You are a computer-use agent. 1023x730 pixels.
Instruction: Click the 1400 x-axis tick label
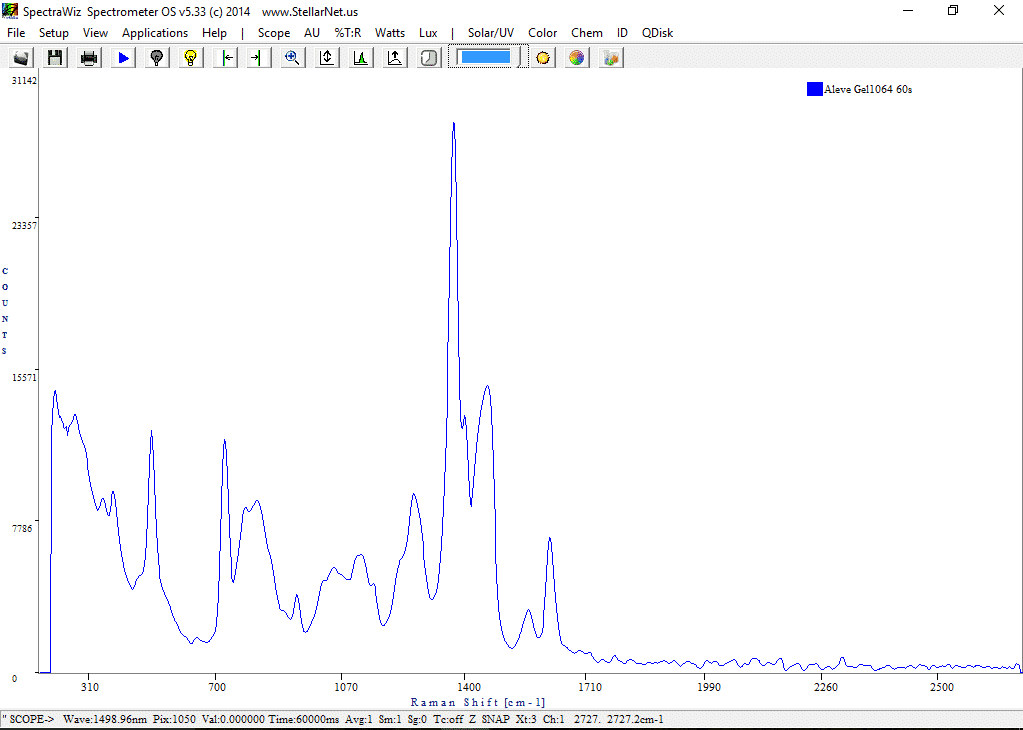[469, 687]
